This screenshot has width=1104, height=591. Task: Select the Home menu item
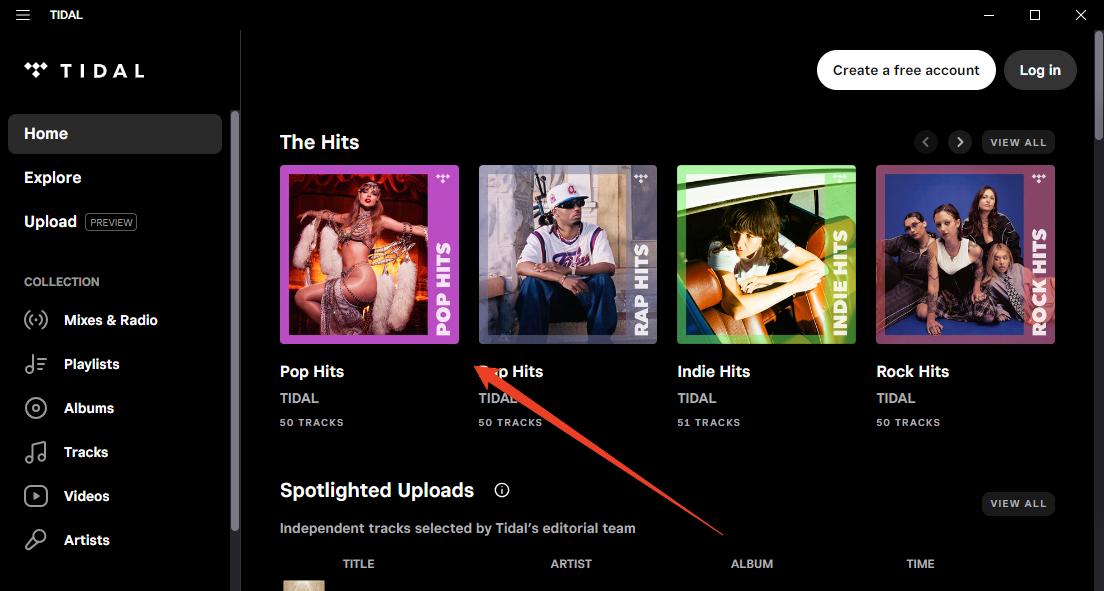point(114,134)
